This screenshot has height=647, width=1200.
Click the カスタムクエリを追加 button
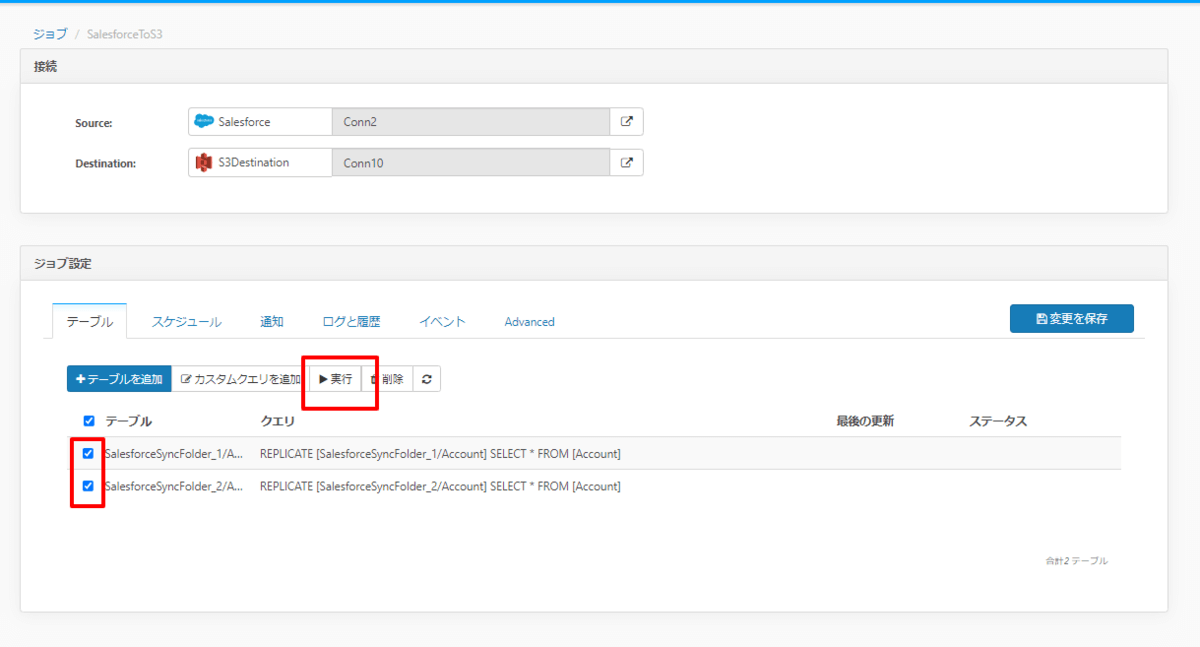(x=240, y=379)
